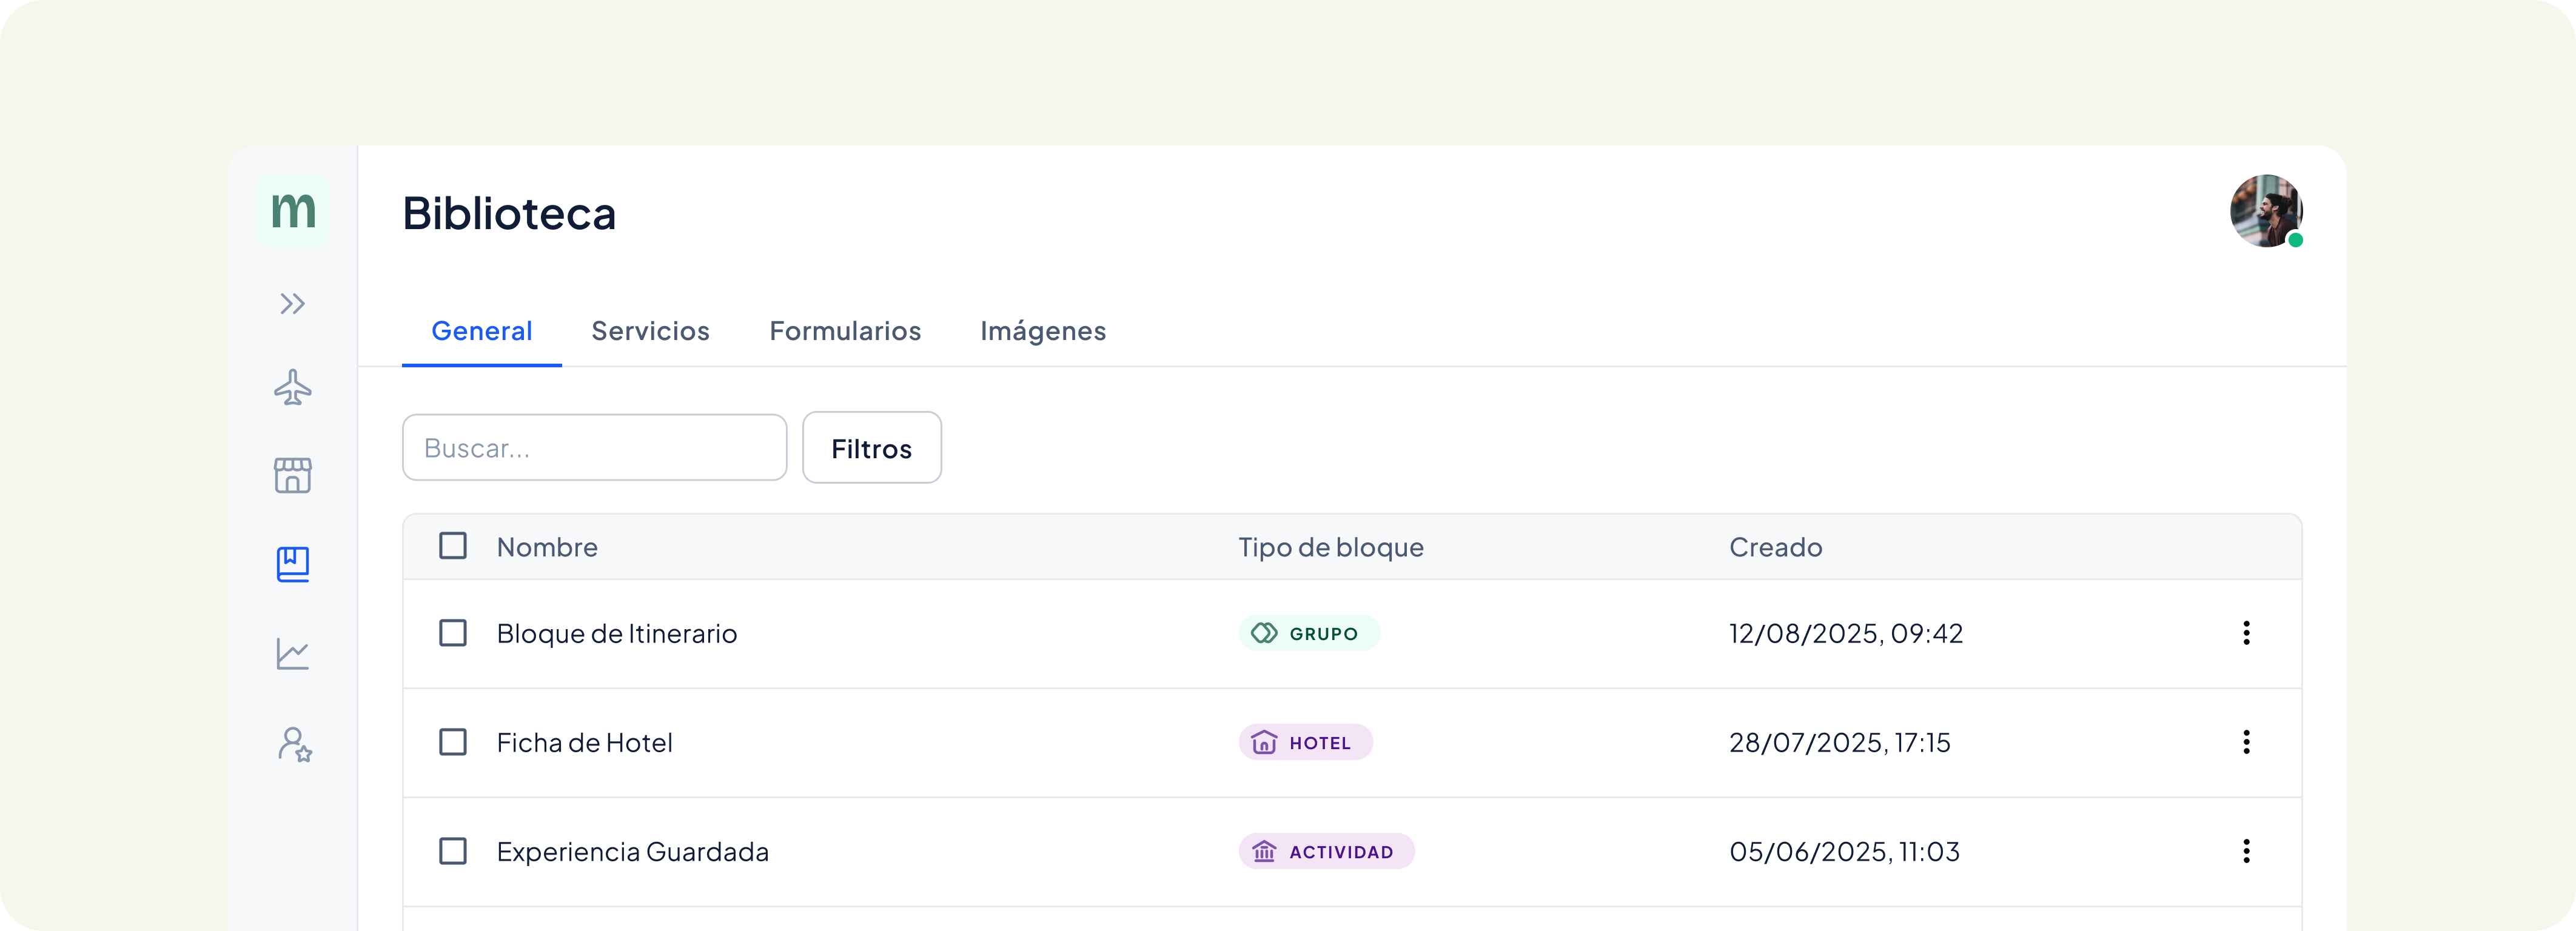Expand sidebar with double chevron icon
2576x931 pixels.
[x=292, y=303]
